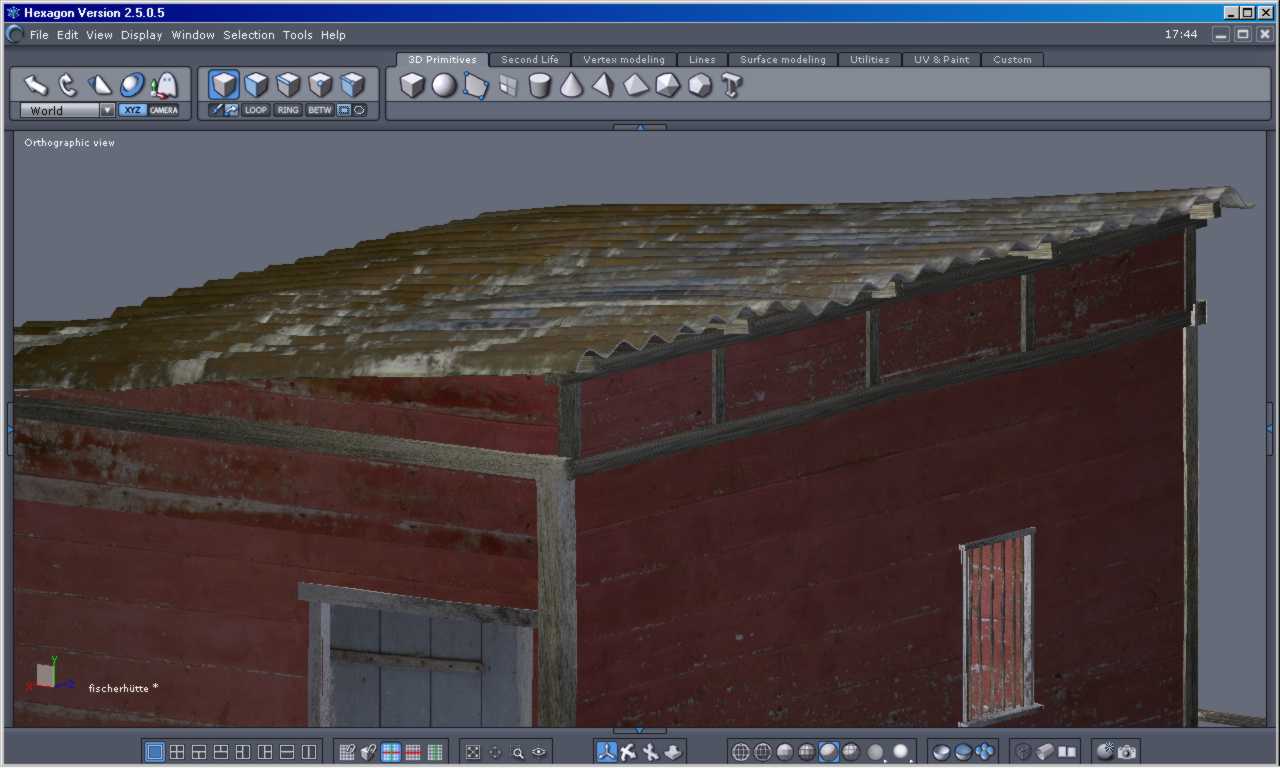Screen dimensions: 1280x768
Task: Open the File menu
Action: 39,35
